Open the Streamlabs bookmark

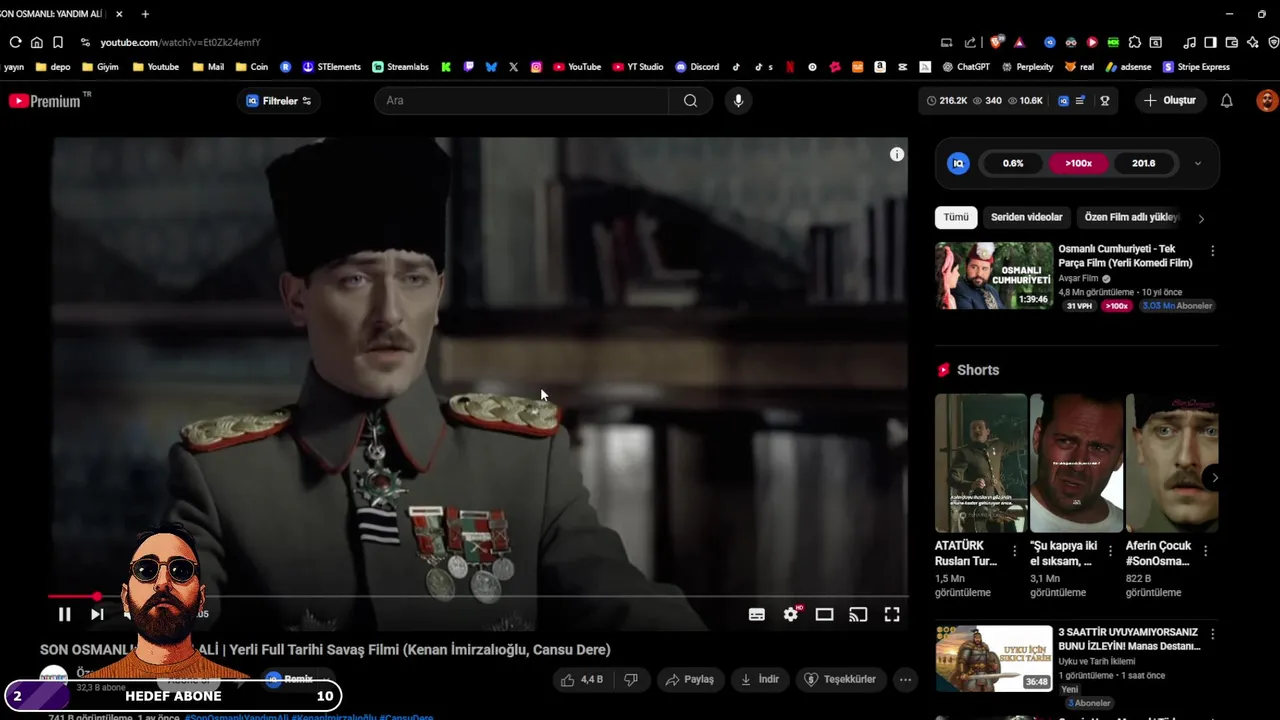[x=400, y=67]
